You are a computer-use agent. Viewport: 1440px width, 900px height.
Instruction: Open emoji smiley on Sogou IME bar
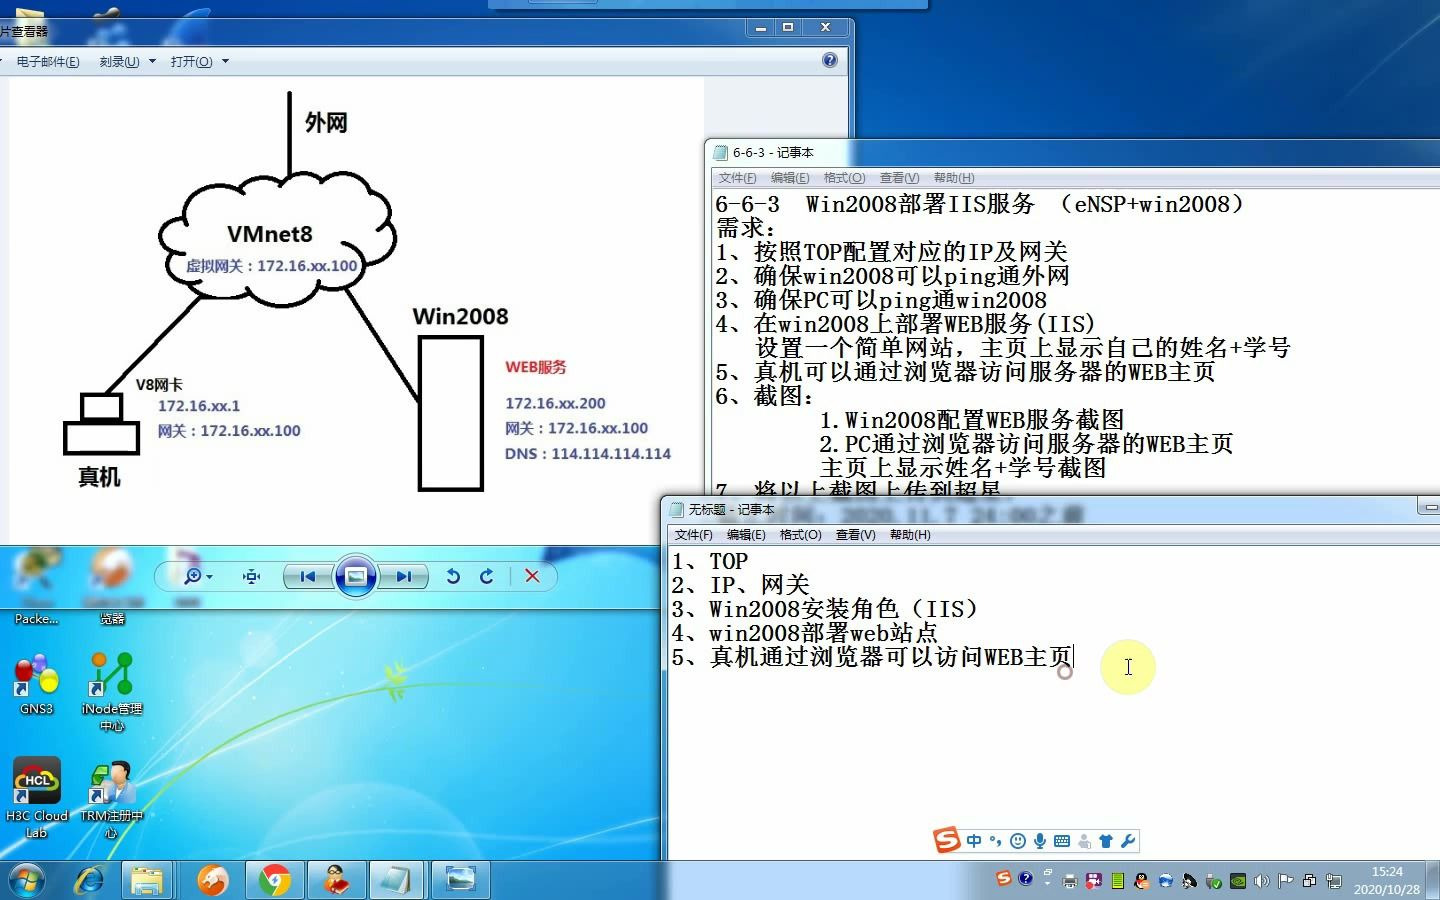1018,841
